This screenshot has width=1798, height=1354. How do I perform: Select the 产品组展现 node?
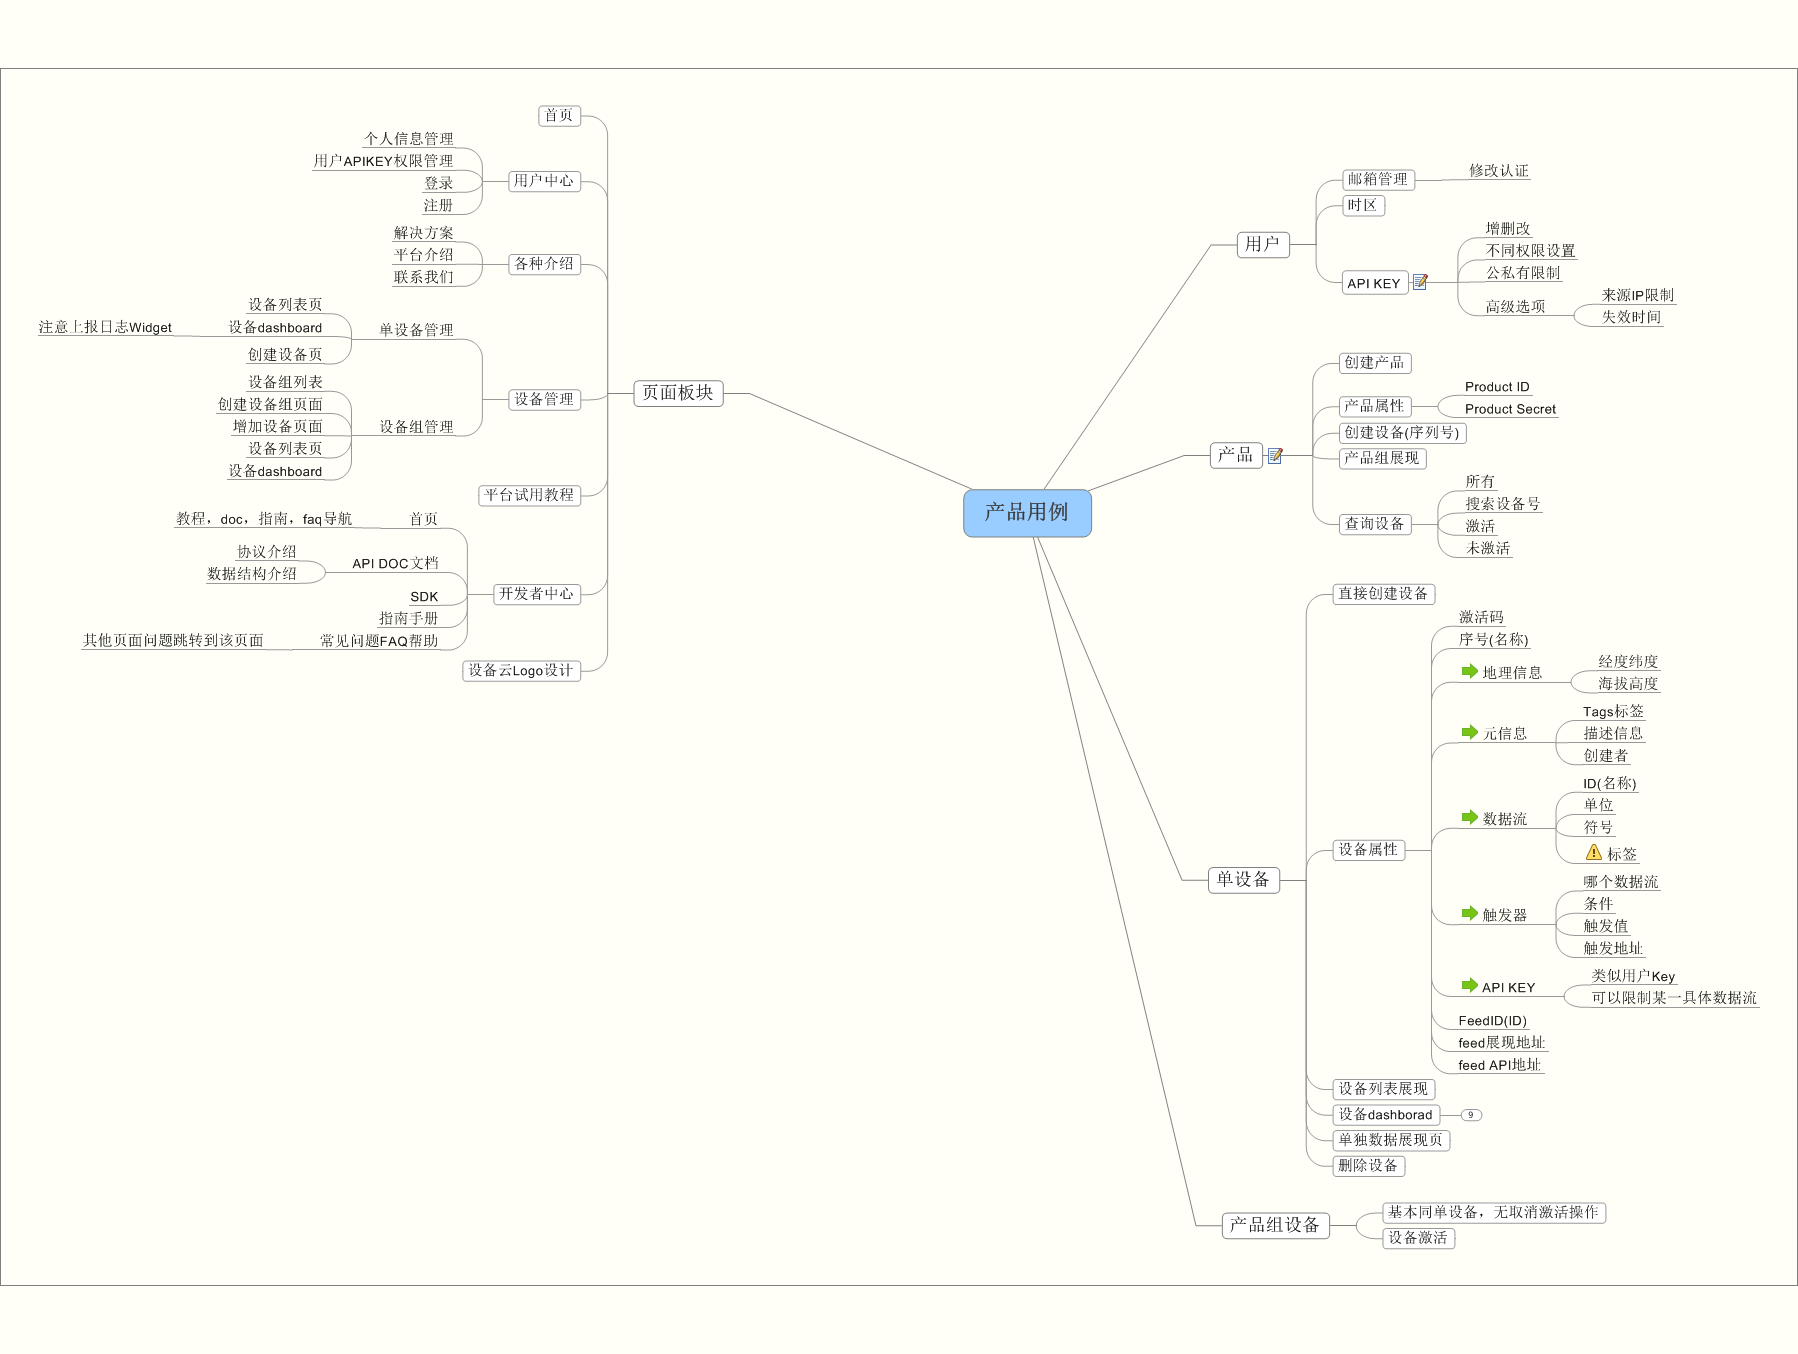tap(1382, 458)
